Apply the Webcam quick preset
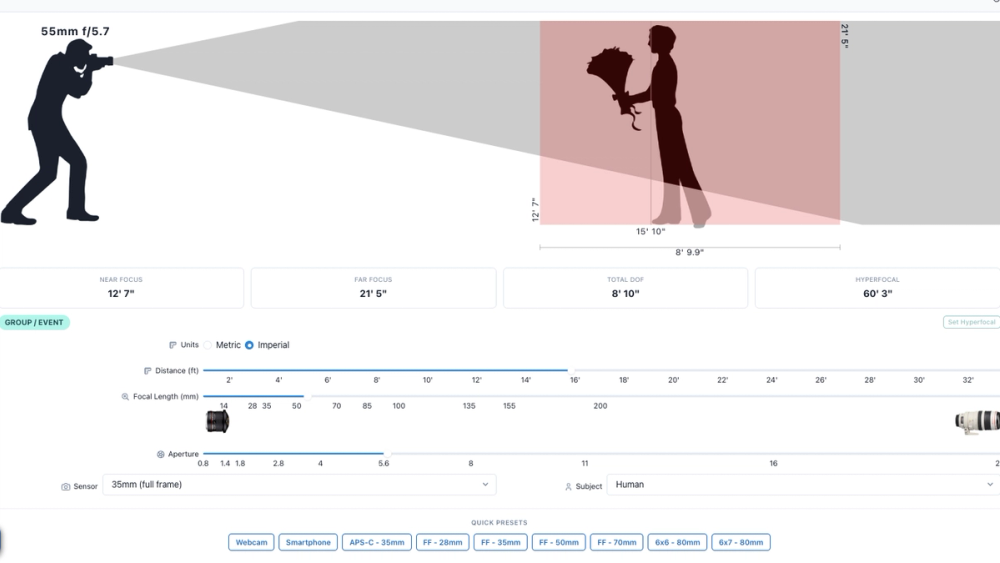The image size is (1000, 563). click(x=251, y=543)
